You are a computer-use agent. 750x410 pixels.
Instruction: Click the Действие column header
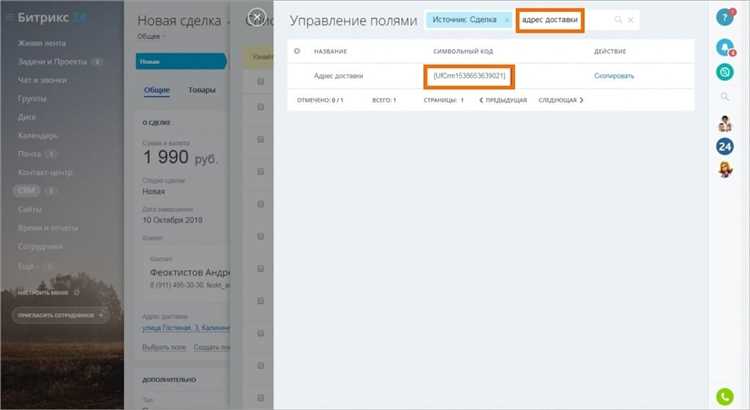pos(609,51)
